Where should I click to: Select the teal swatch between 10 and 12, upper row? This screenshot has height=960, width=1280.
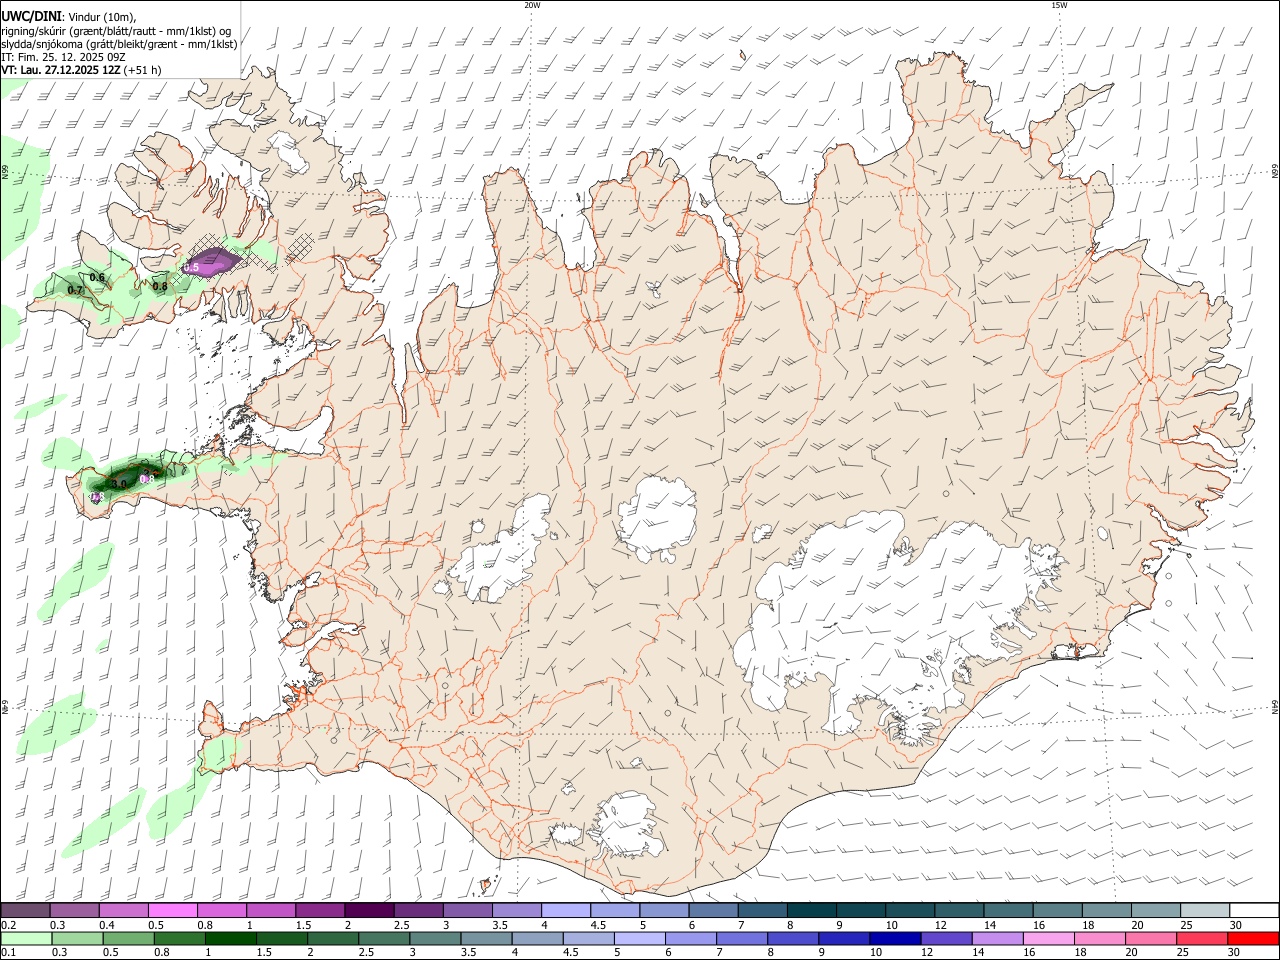click(x=909, y=910)
